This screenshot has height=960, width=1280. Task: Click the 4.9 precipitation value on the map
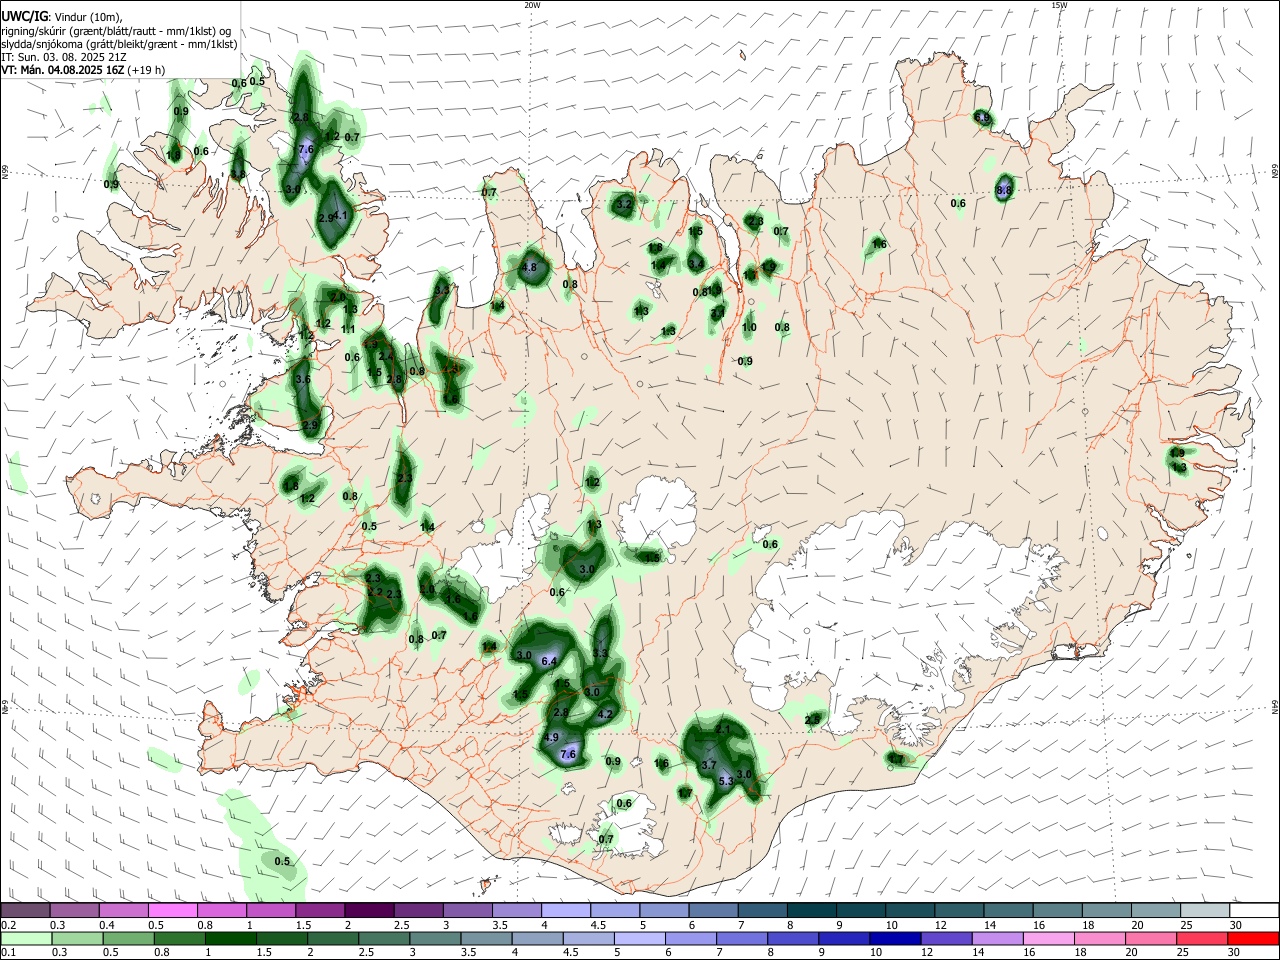coord(551,738)
